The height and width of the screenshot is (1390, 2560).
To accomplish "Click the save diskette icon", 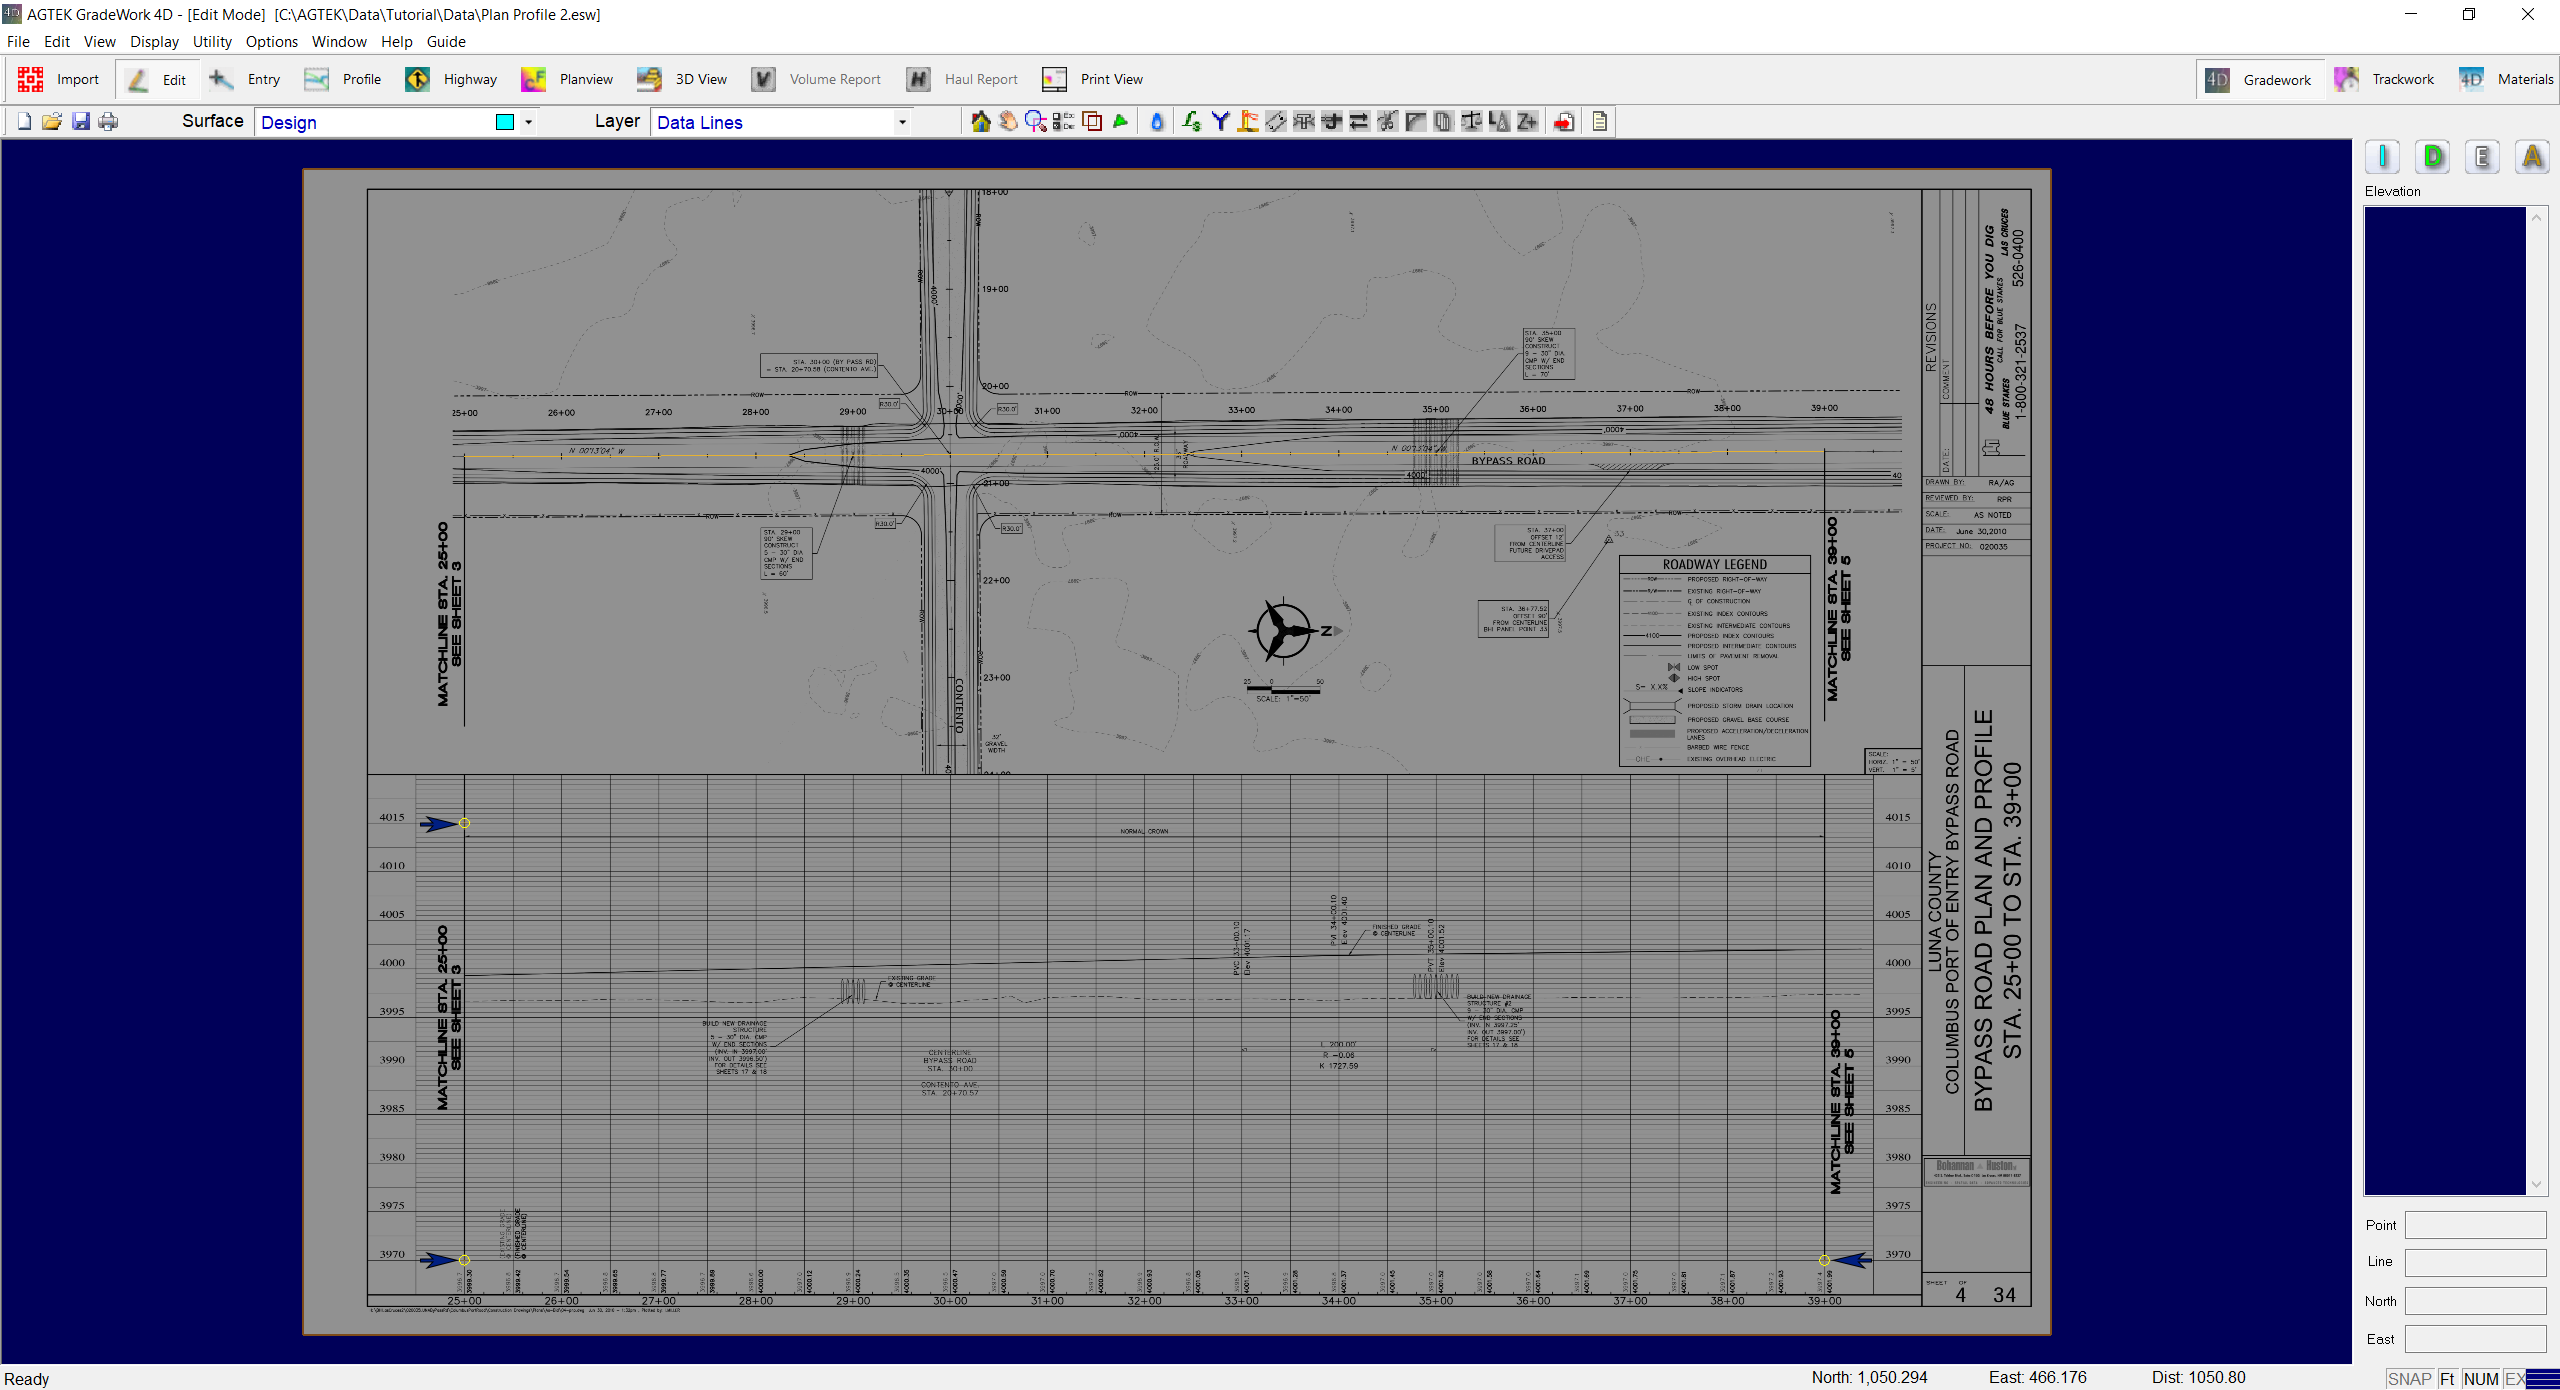I will click(x=81, y=122).
